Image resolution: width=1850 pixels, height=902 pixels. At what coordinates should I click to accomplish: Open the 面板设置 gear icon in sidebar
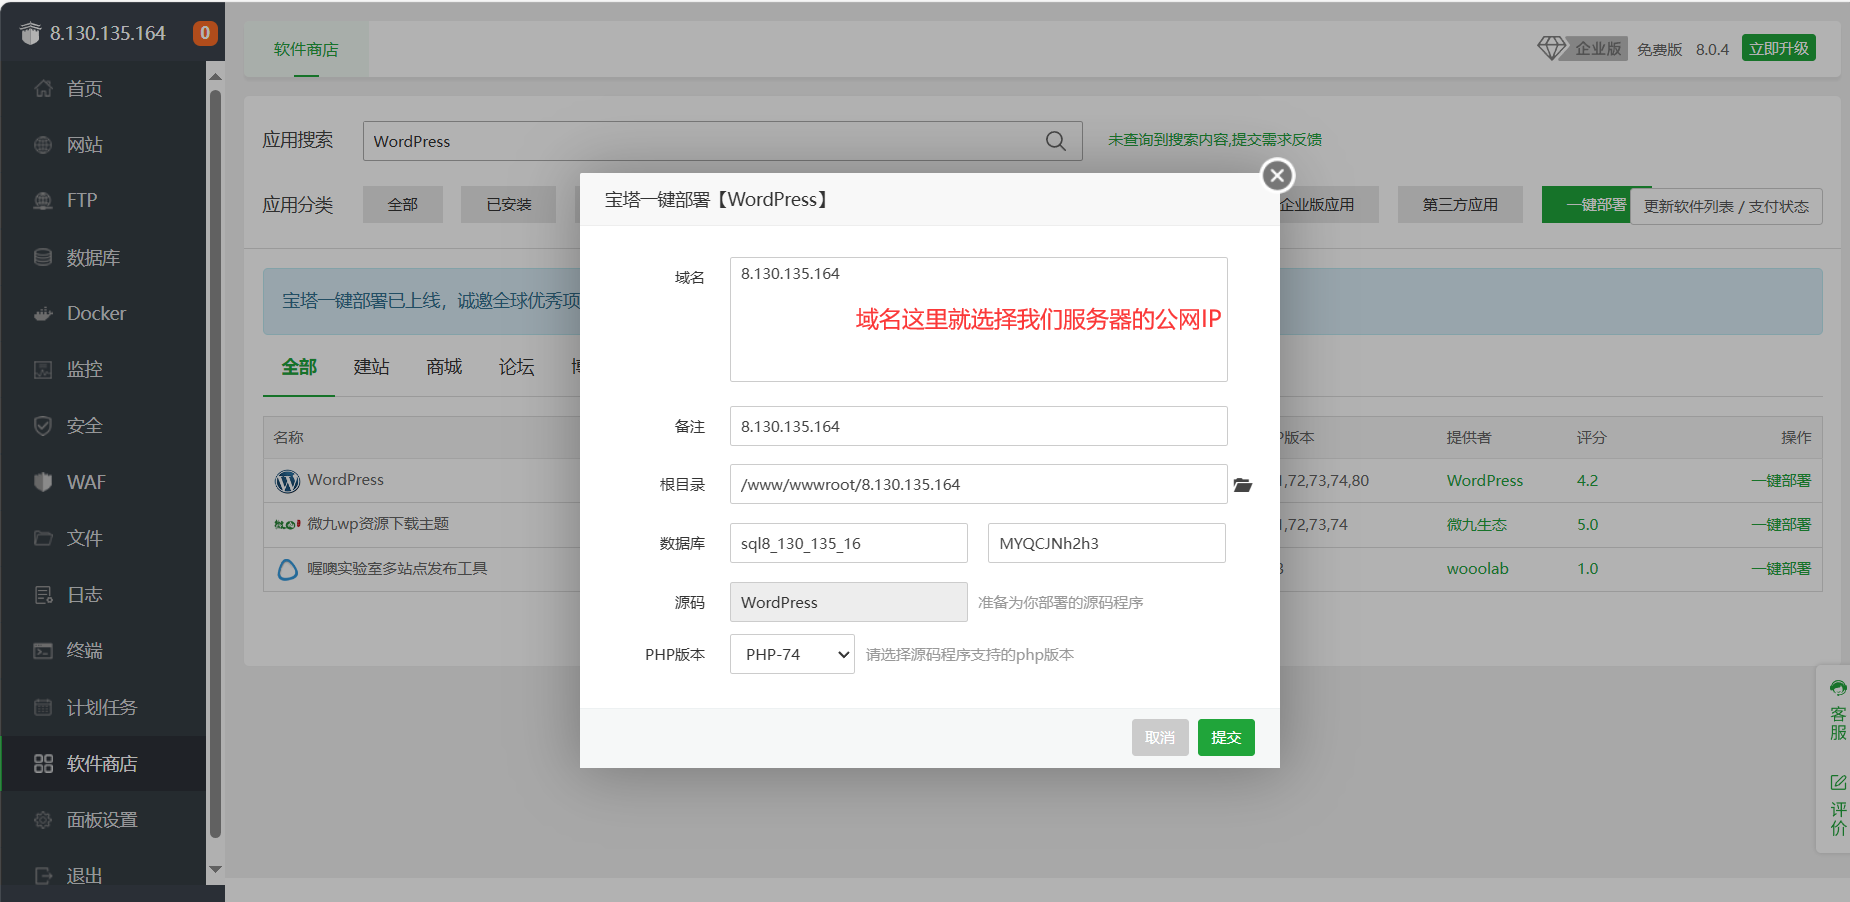43,820
